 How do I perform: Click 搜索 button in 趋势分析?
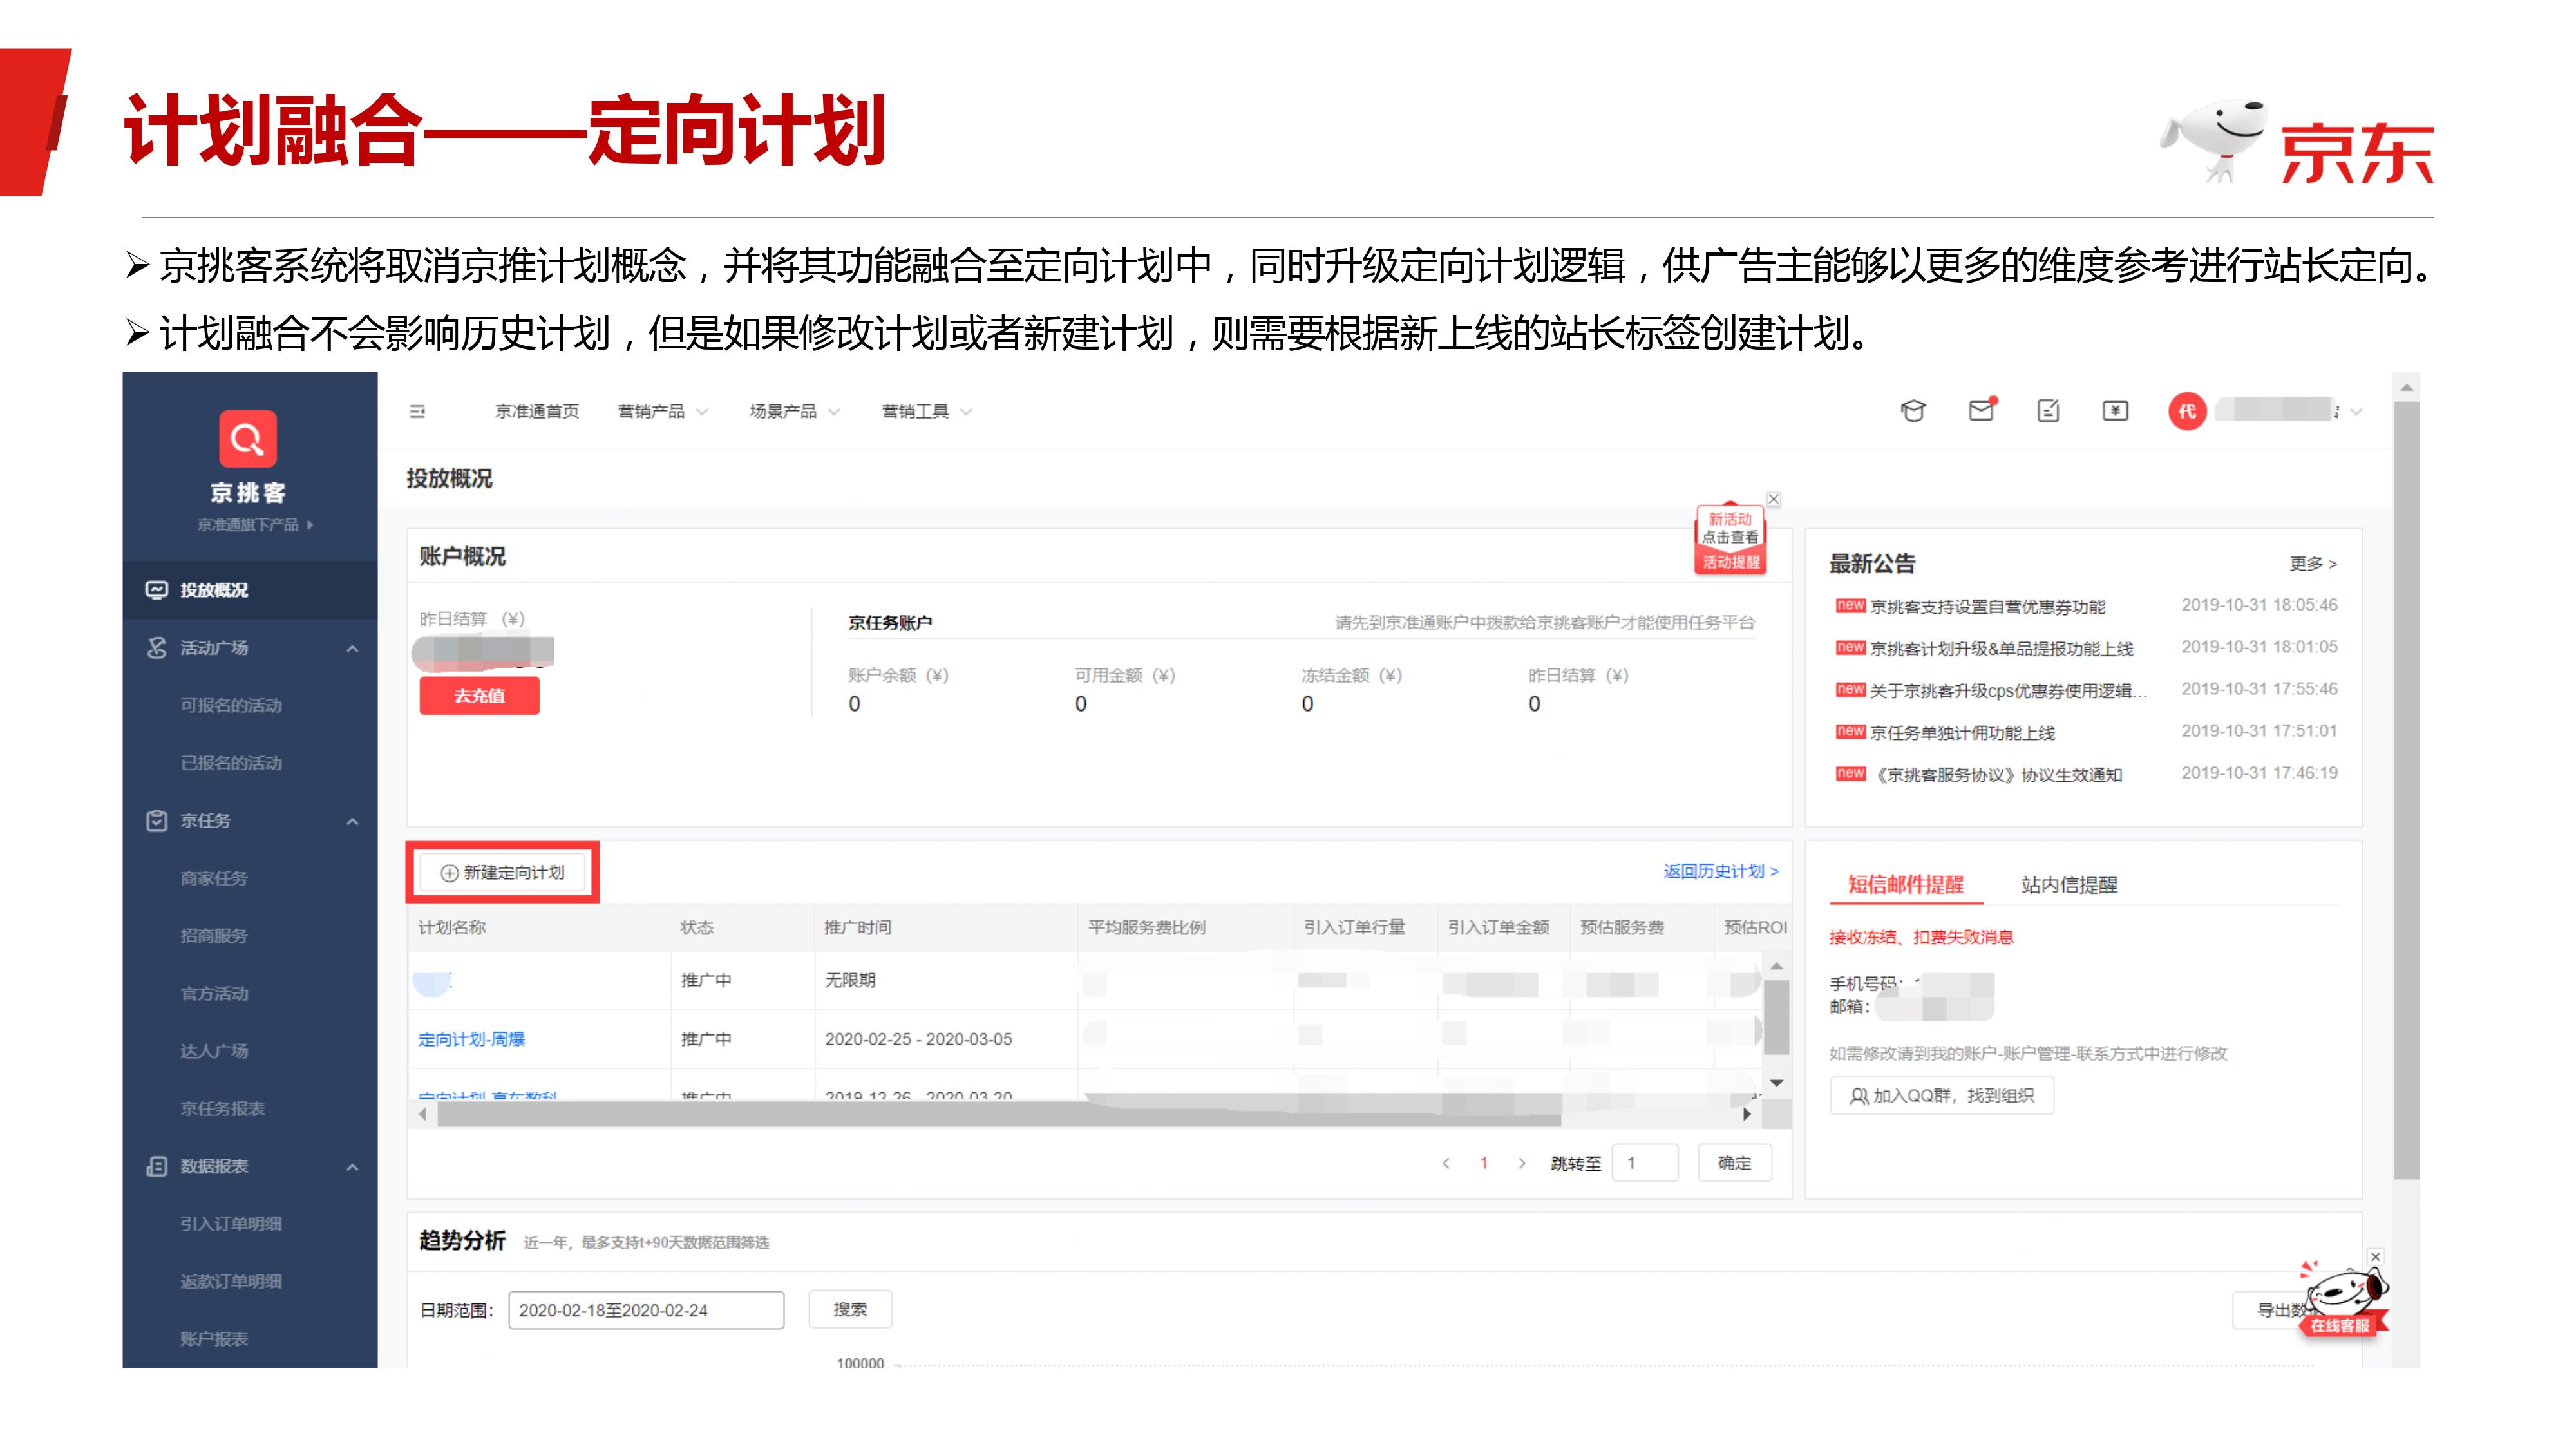pos(850,1310)
